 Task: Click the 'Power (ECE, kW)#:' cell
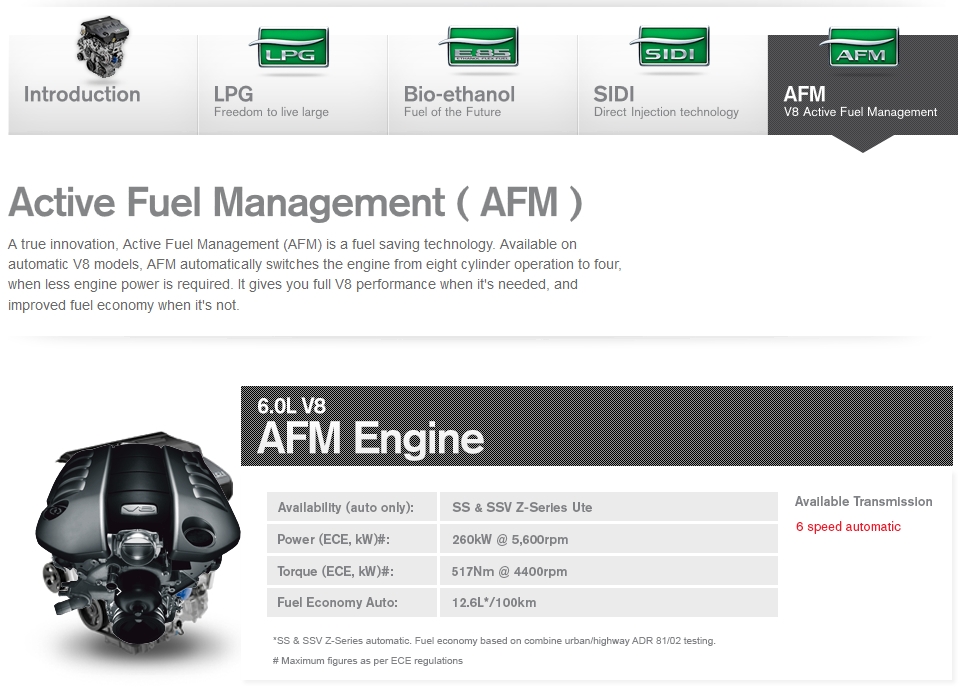(x=352, y=539)
